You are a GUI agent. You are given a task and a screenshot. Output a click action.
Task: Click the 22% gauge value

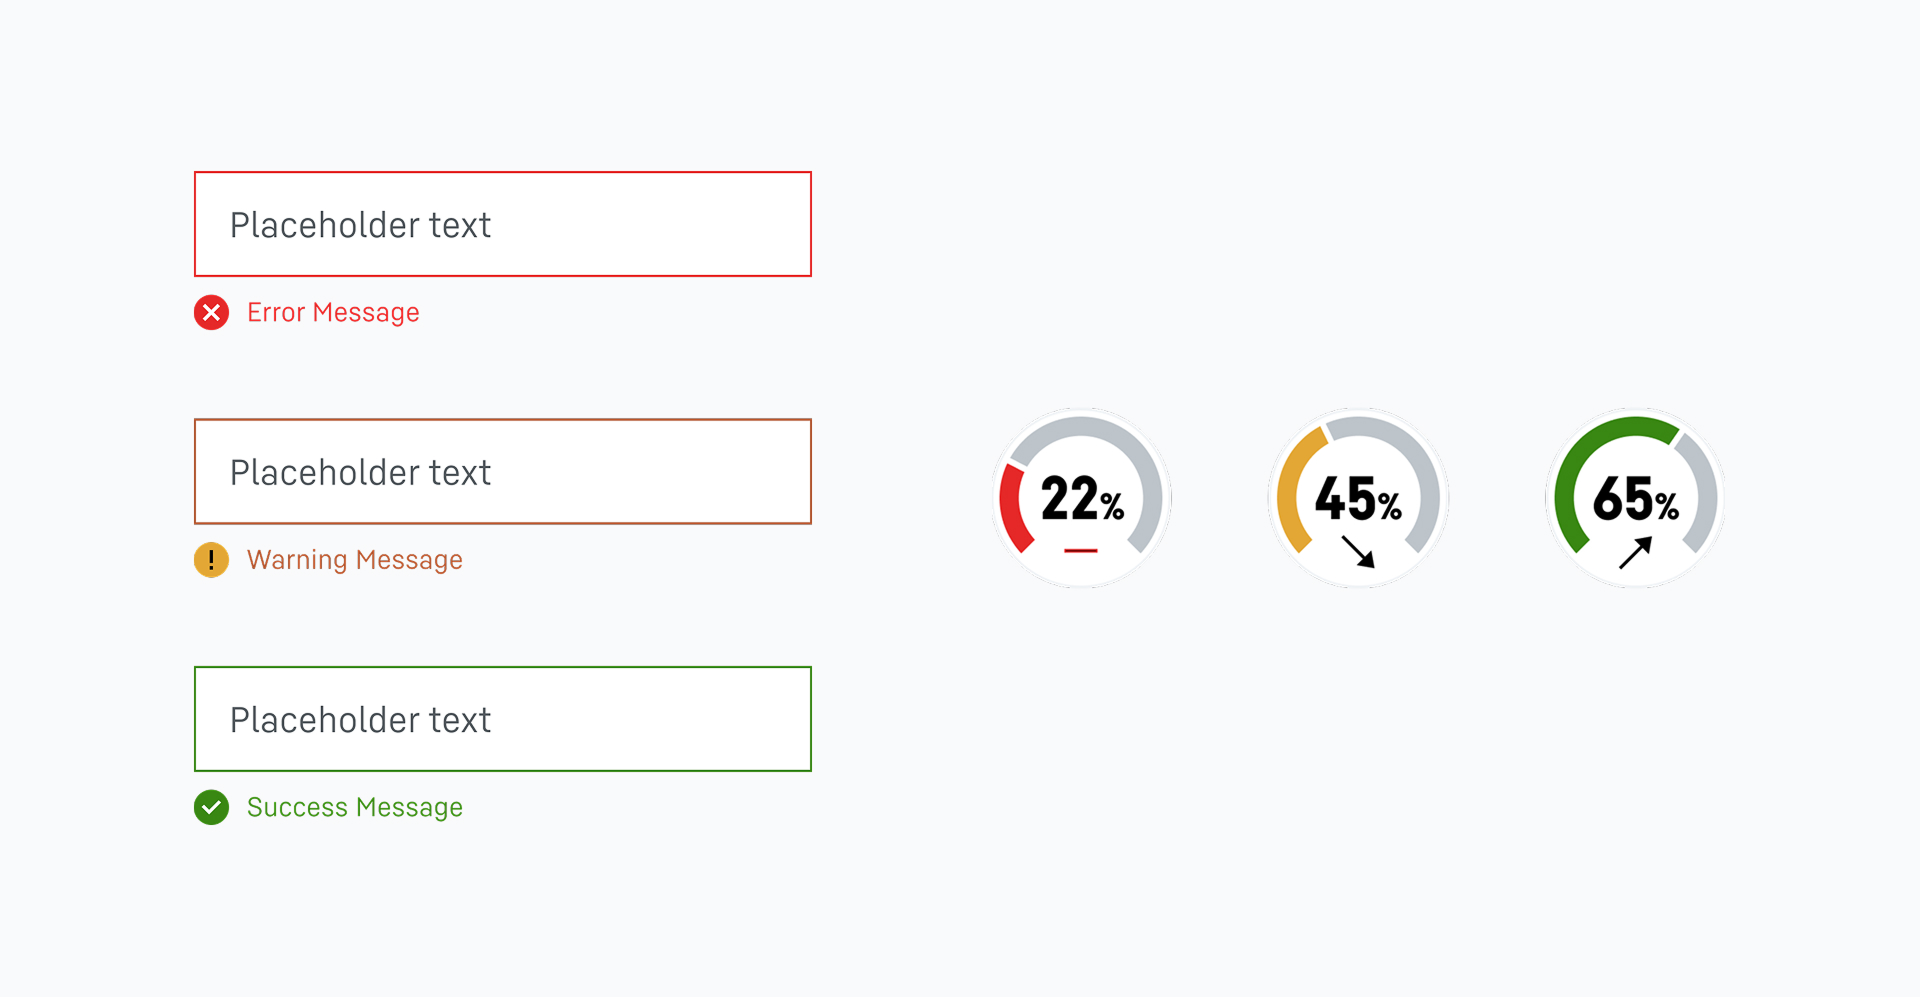pos(1082,499)
